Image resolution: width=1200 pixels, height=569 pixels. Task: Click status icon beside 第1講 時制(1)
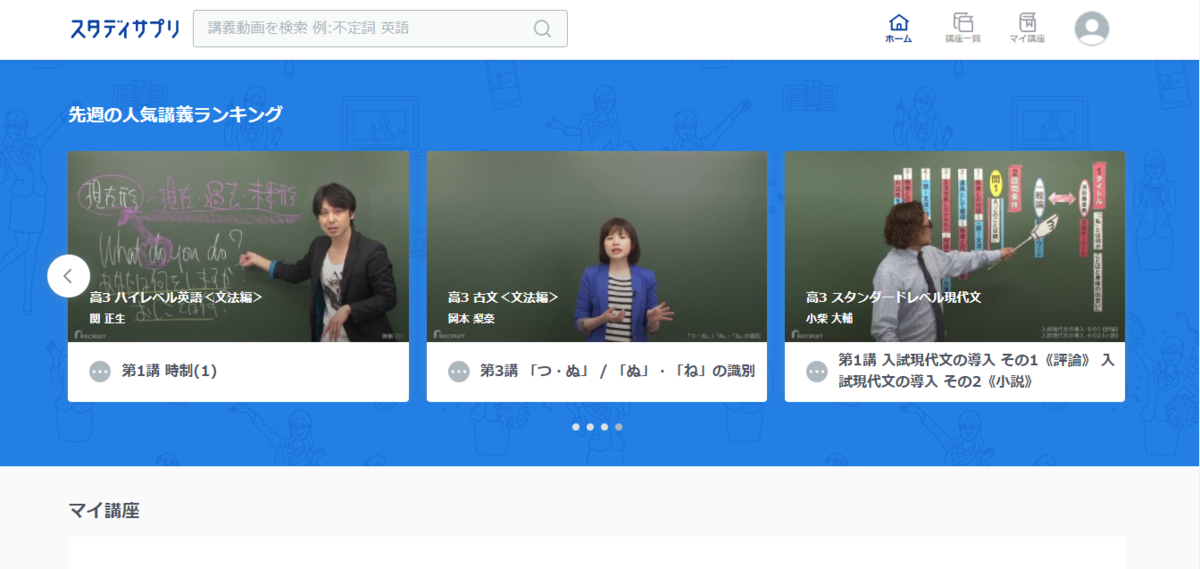100,371
